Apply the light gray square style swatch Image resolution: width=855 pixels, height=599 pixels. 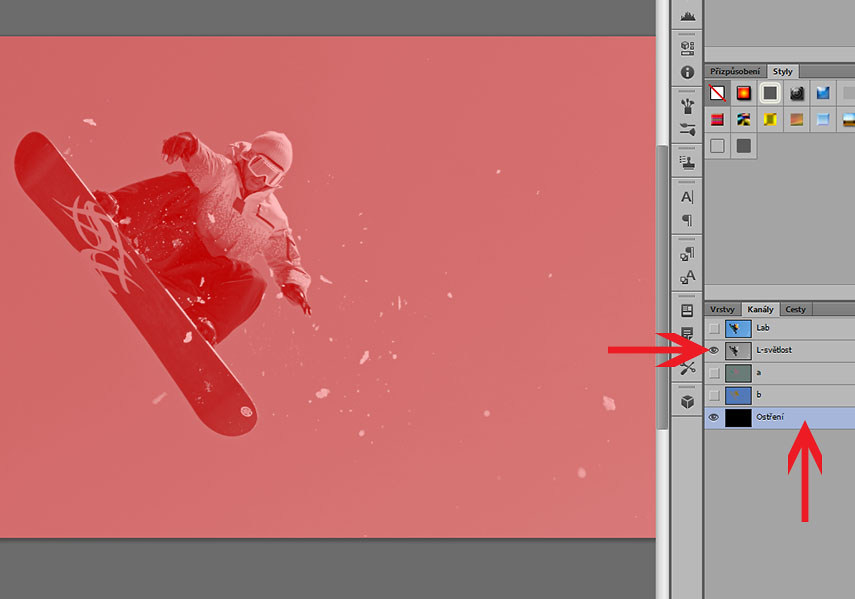coord(717,146)
